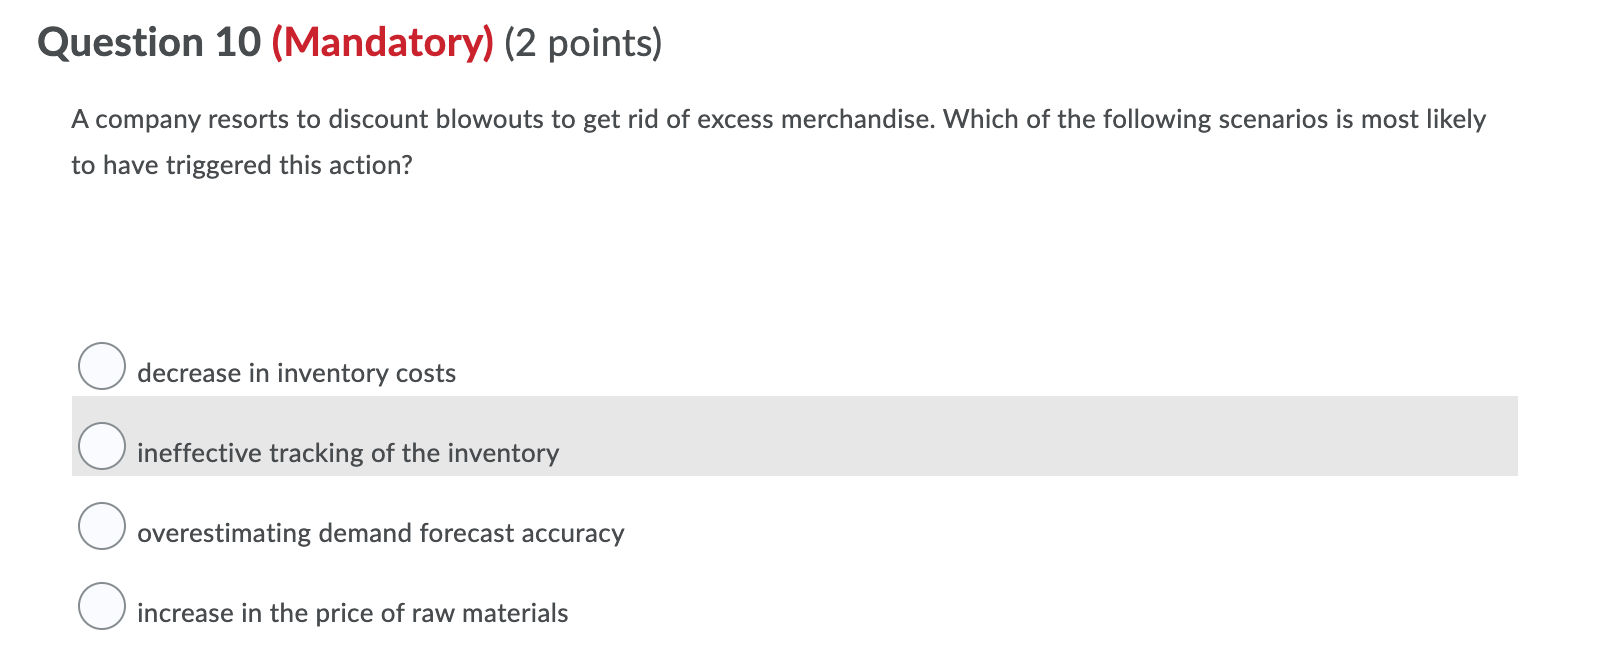Click the answer text decrease in inventory costs
The width and height of the screenshot is (1608, 648).
click(x=295, y=373)
